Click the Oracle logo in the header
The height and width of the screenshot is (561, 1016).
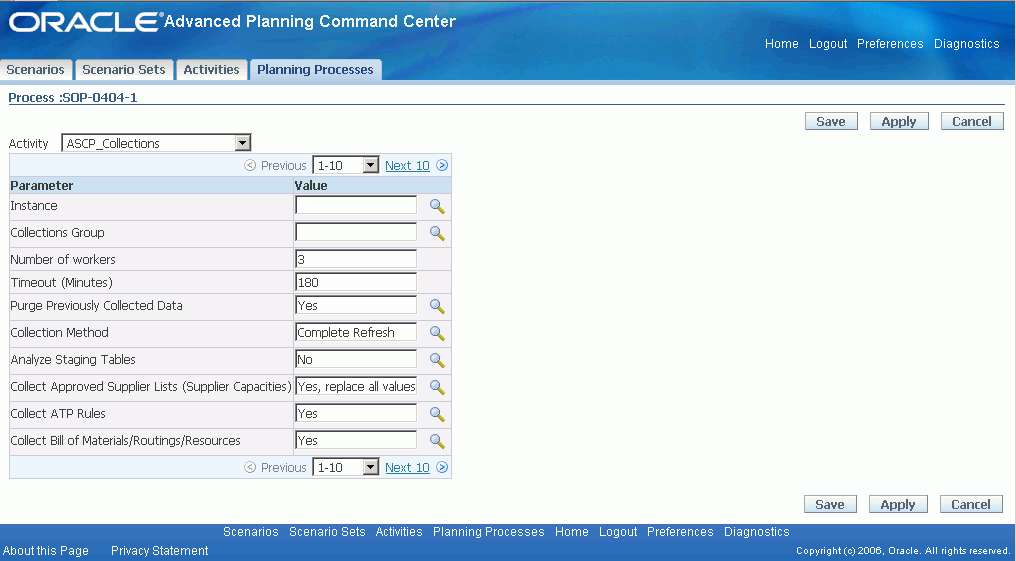coord(84,22)
